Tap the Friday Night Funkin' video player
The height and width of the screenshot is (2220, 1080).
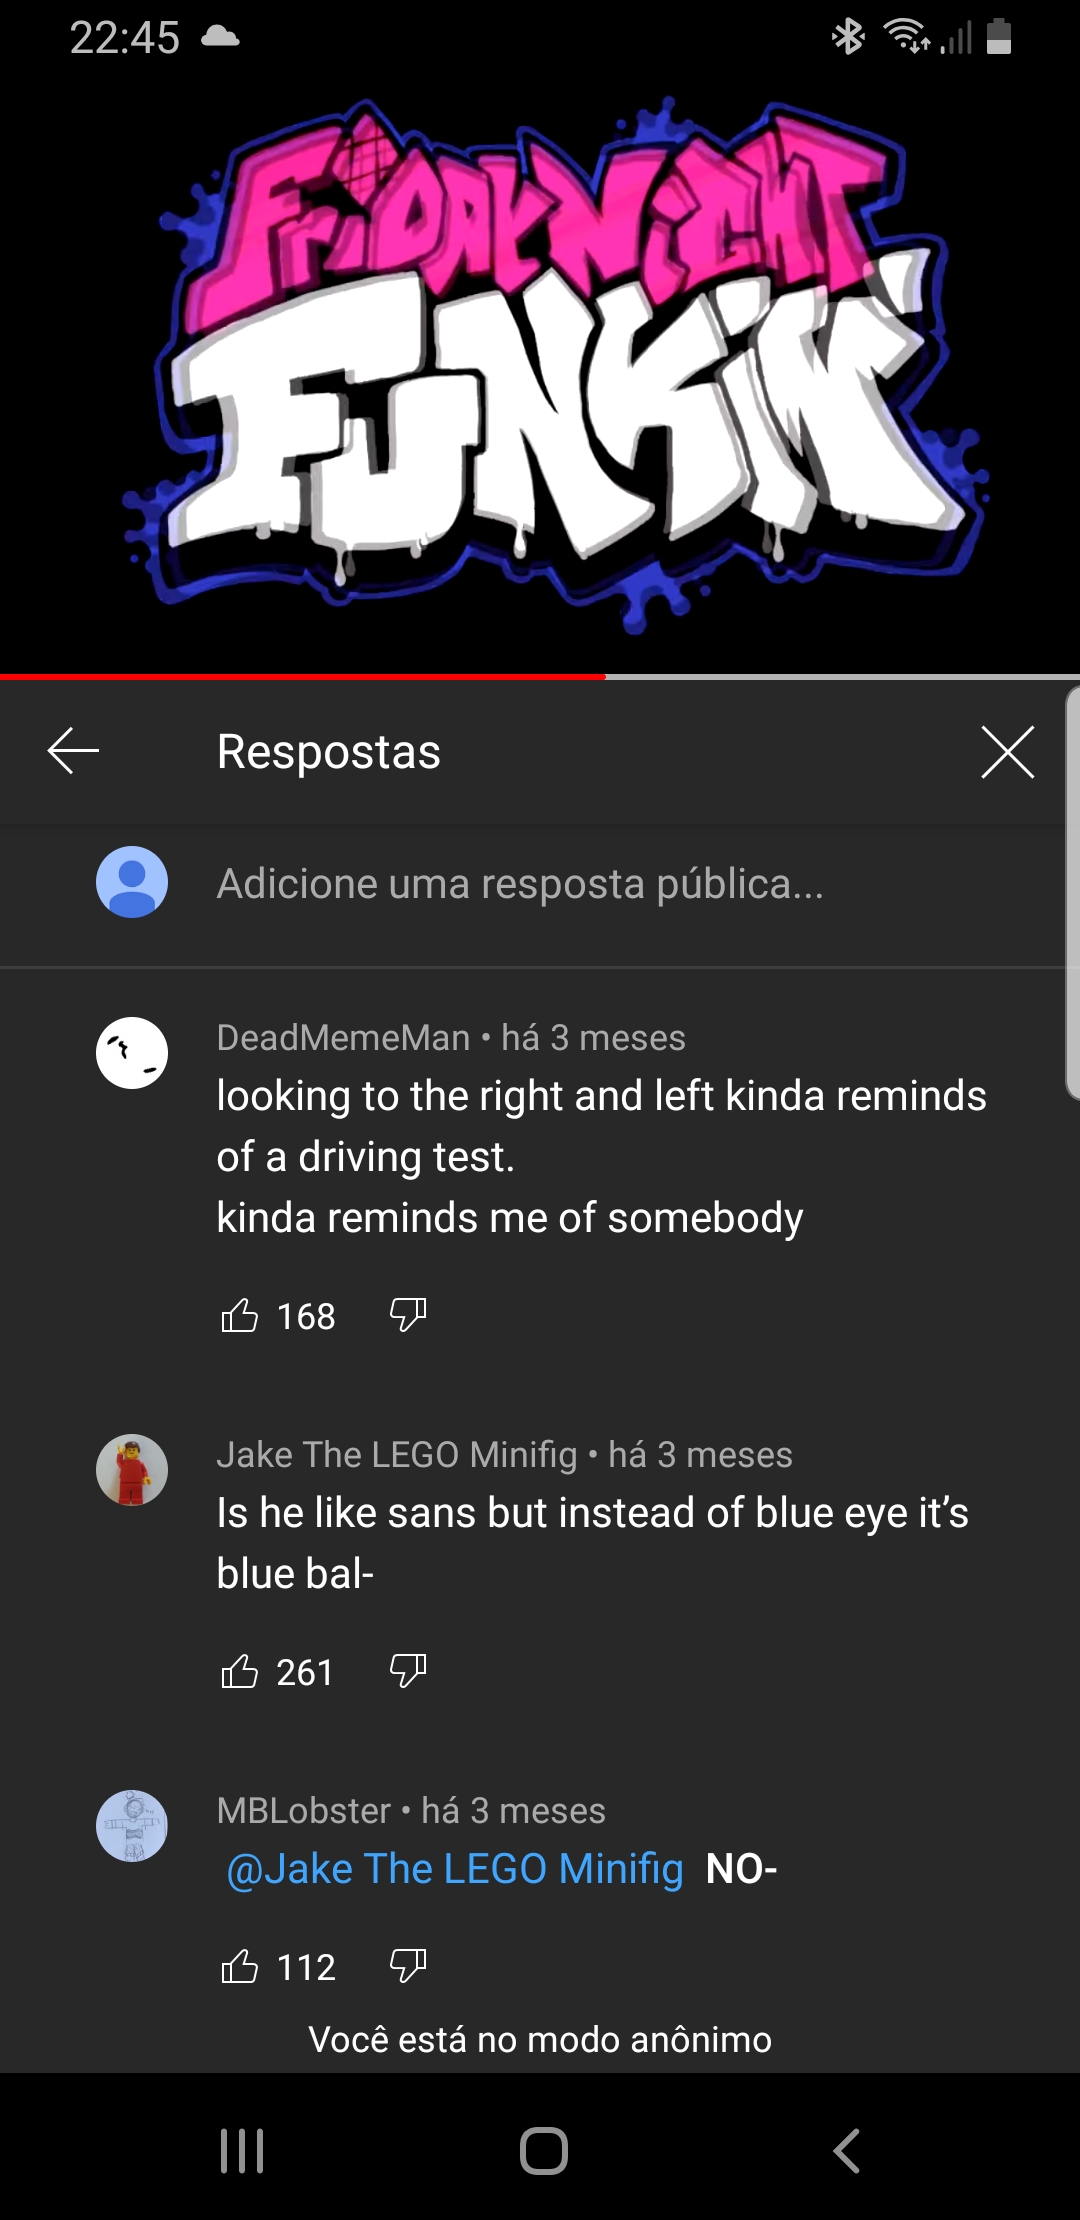[x=540, y=372]
